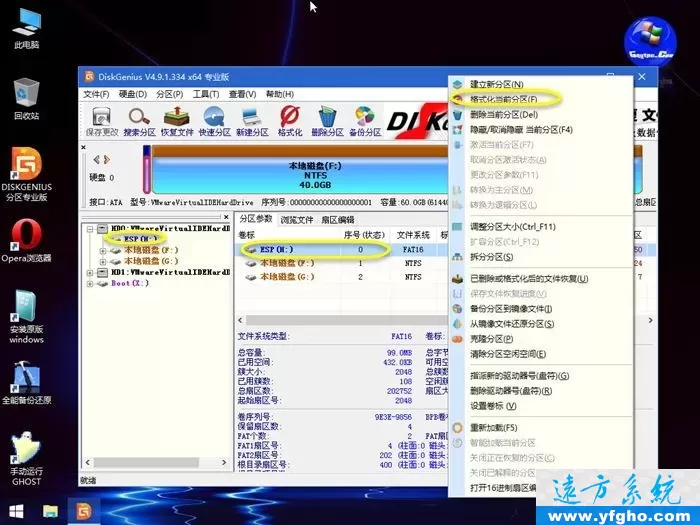Open 安装原版windows desktop shortcut
Viewport: 700px width, 525px height.
pos(26,317)
